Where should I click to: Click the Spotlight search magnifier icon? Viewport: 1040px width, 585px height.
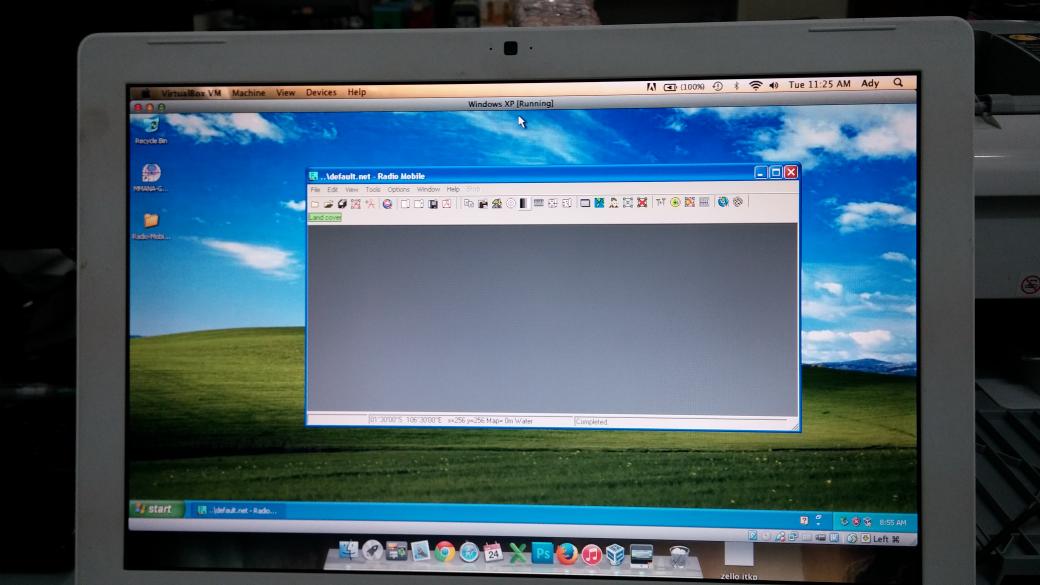898,83
